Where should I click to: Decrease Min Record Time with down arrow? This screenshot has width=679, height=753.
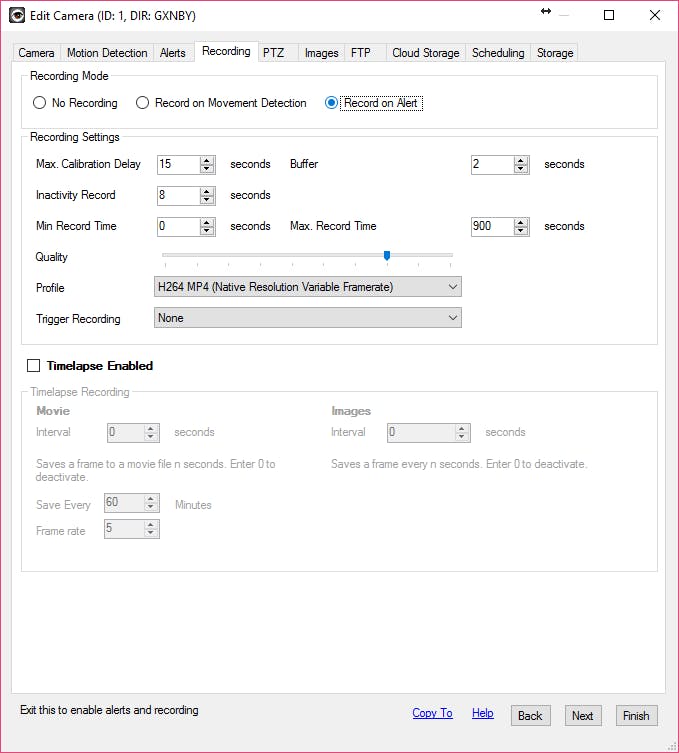tap(207, 231)
